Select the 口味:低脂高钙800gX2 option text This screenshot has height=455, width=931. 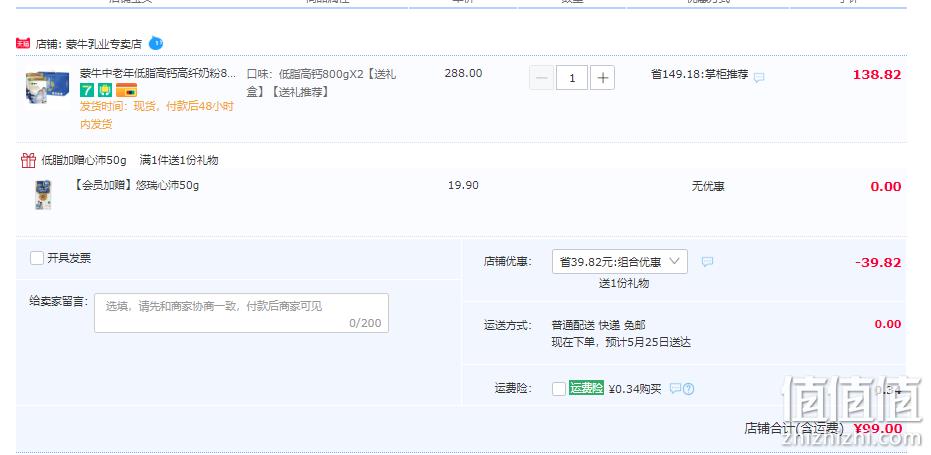(x=321, y=83)
